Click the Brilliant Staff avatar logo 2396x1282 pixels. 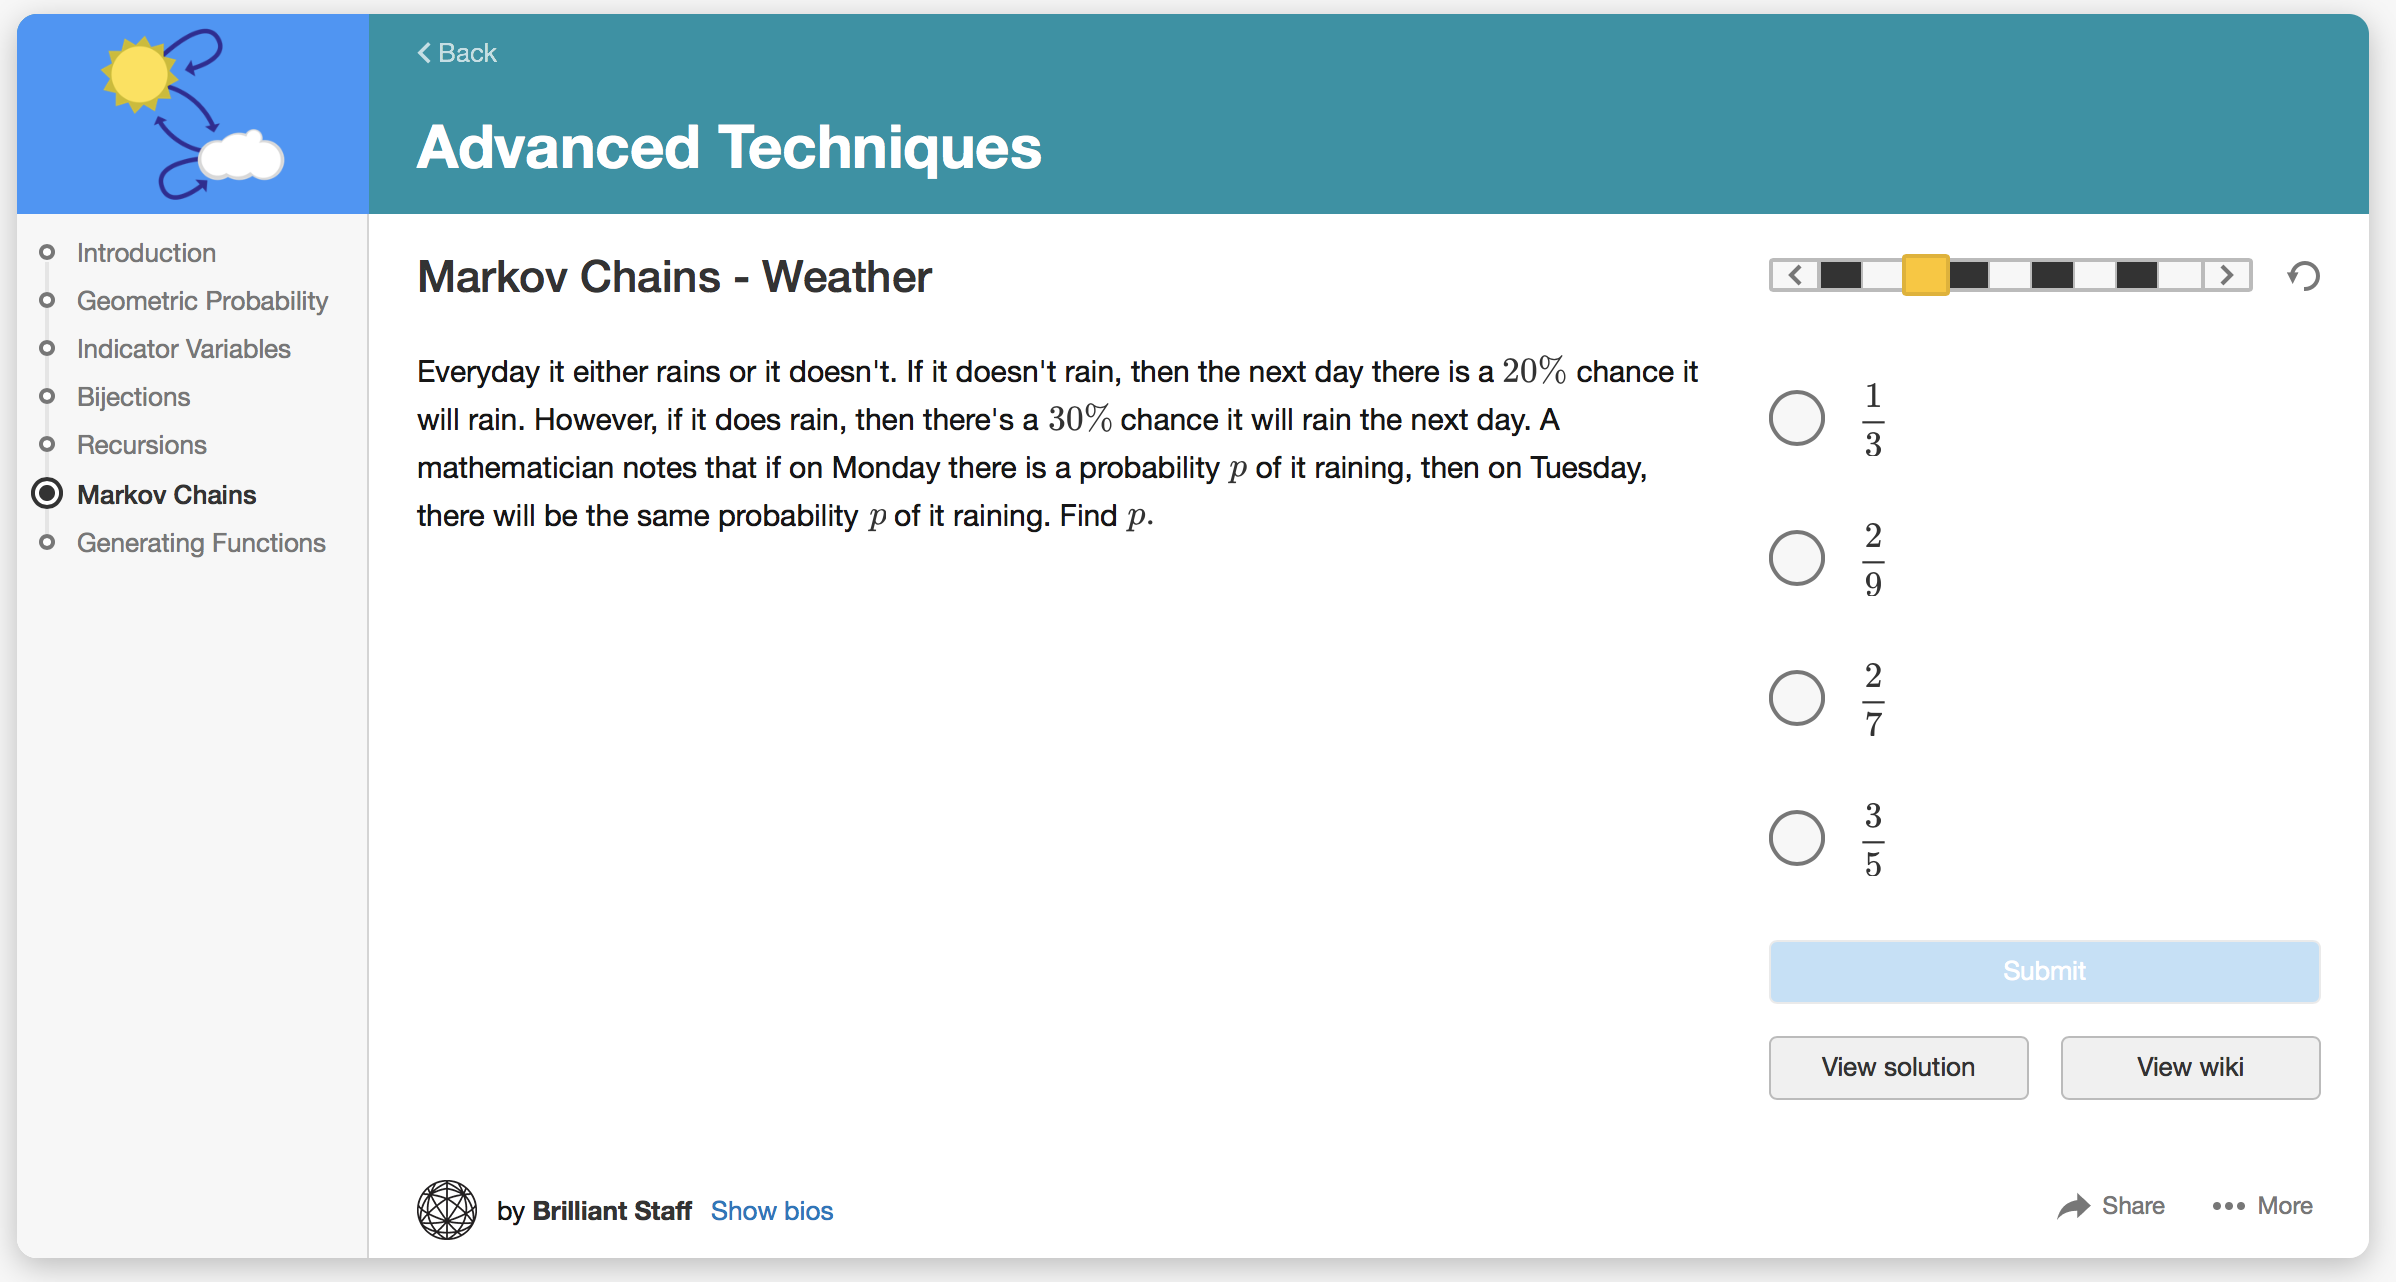pyautogui.click(x=446, y=1210)
